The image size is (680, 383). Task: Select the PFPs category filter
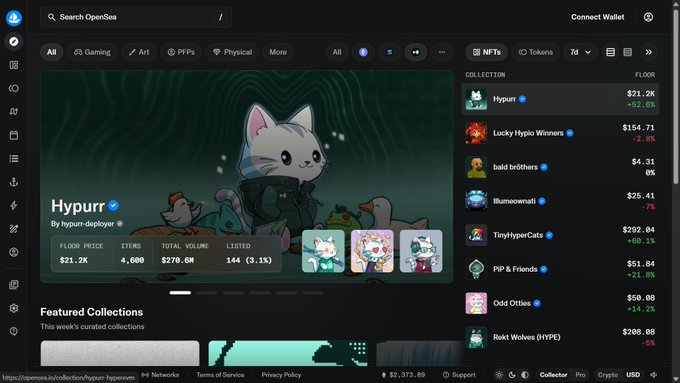point(181,52)
